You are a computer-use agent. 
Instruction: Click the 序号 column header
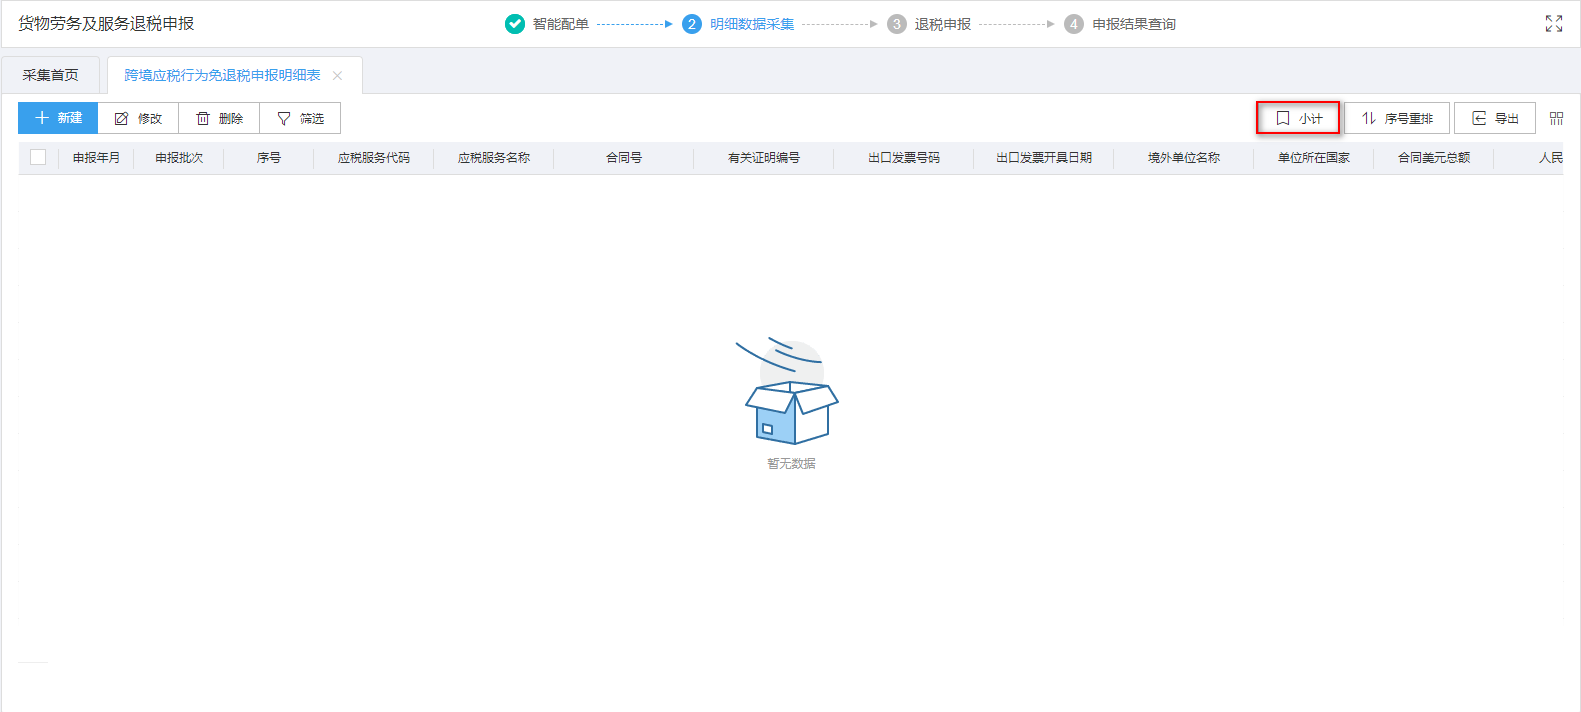[269, 158]
